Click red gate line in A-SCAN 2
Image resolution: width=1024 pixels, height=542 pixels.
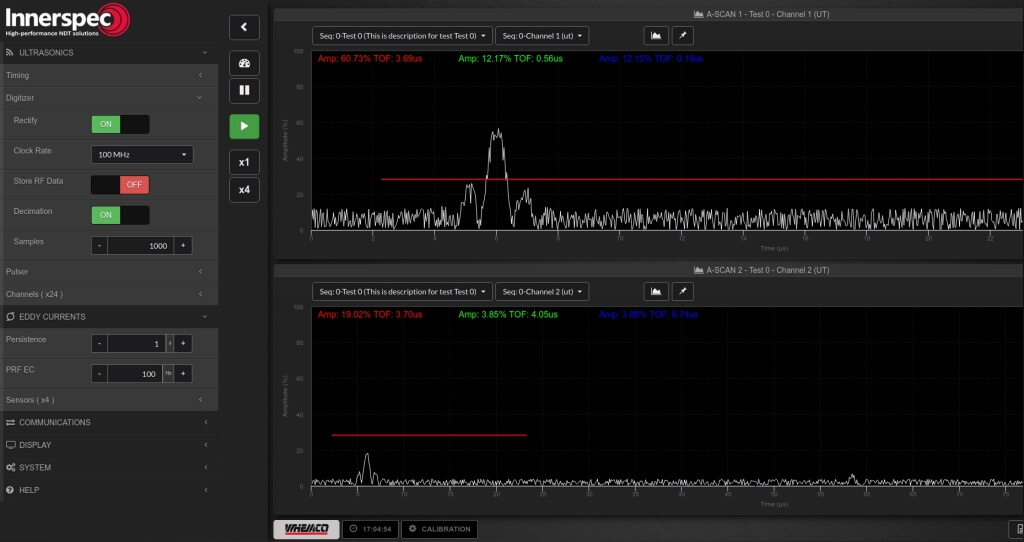(x=429, y=435)
